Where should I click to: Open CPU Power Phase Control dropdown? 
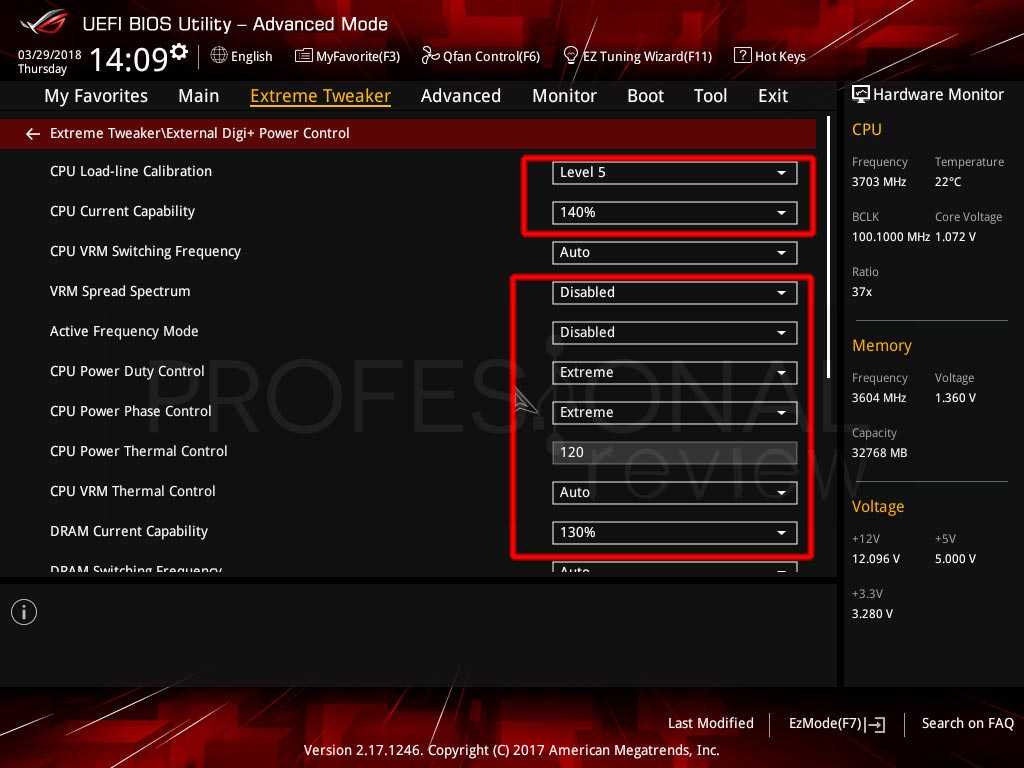pos(675,412)
